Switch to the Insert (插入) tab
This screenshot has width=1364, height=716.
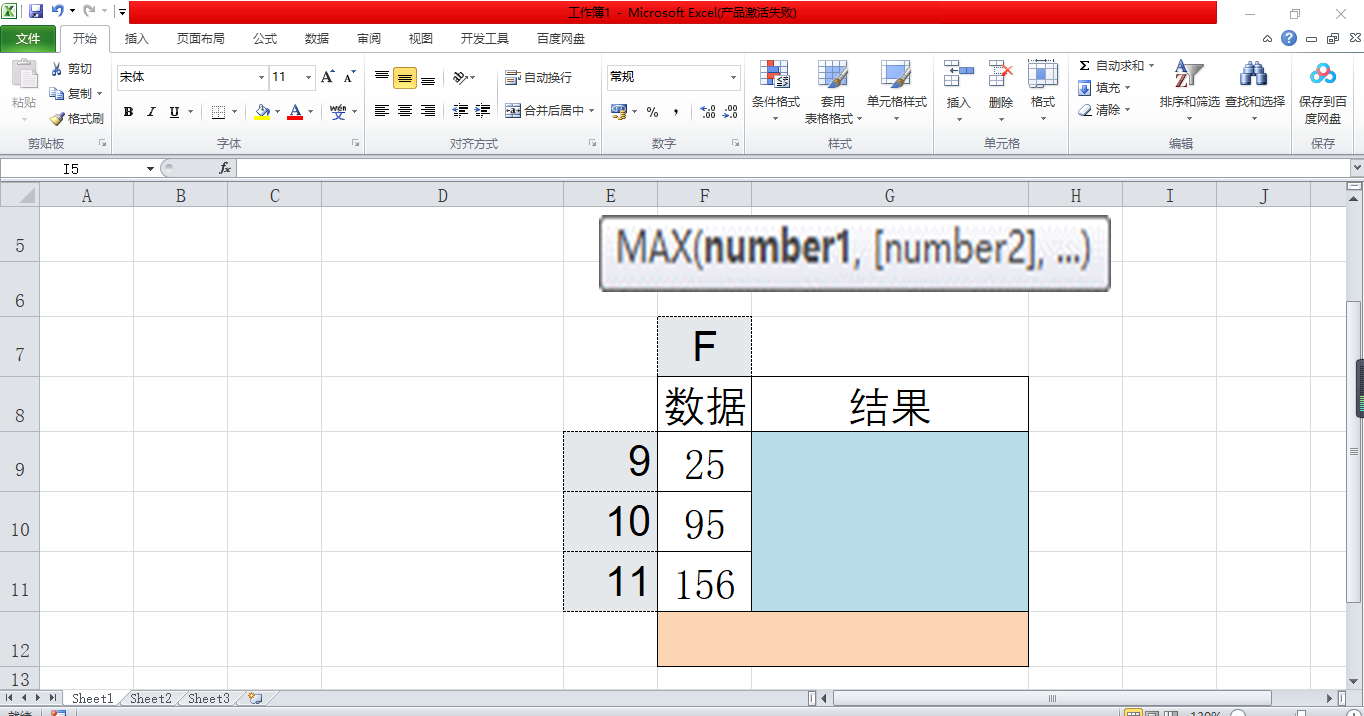click(137, 39)
